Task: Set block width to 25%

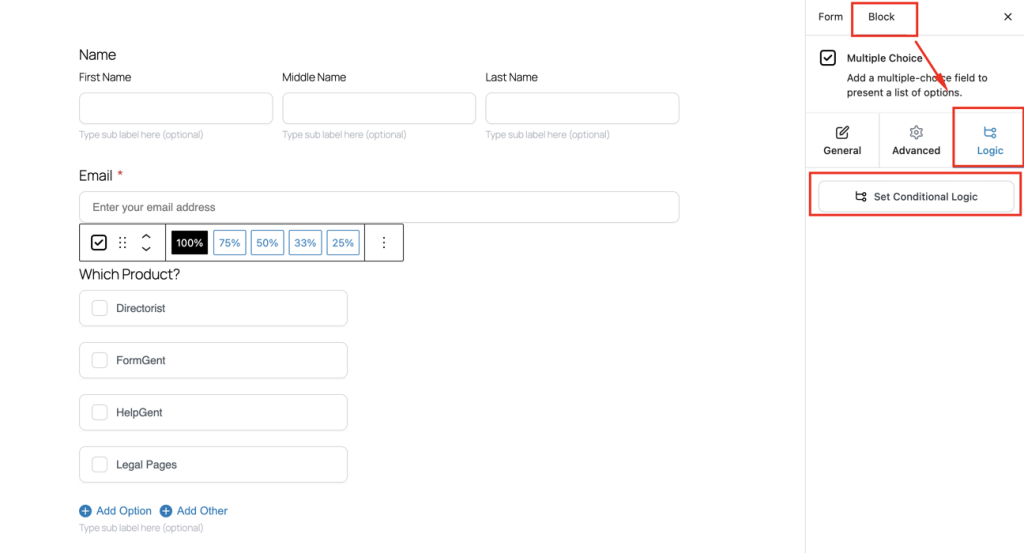Action: [x=343, y=243]
